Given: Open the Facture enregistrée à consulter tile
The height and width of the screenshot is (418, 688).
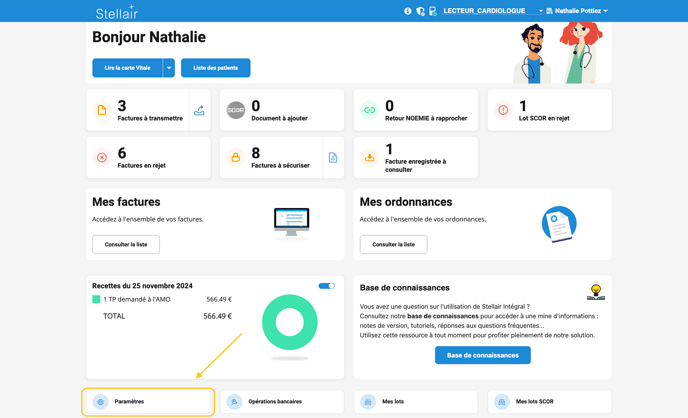Looking at the screenshot, I should tap(416, 157).
